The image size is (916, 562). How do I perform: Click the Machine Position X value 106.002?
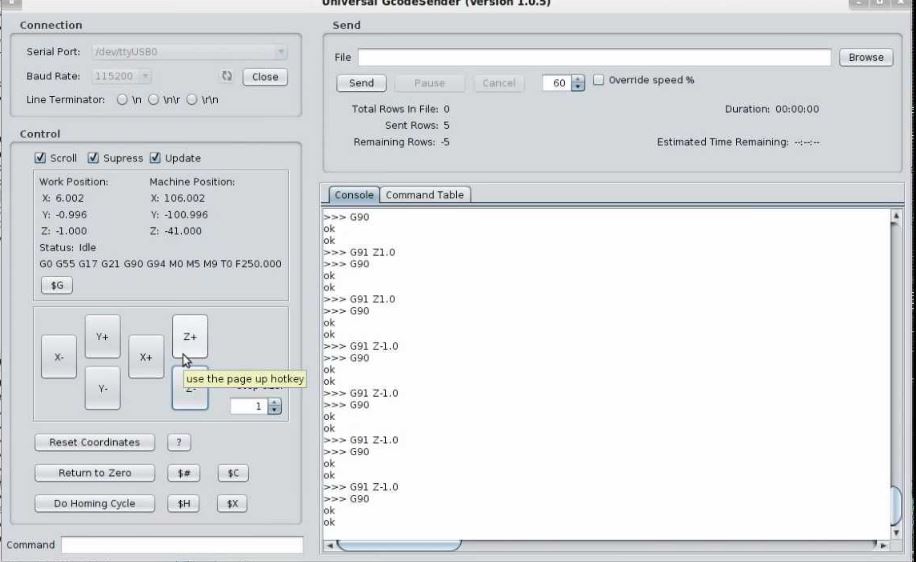tap(184, 198)
